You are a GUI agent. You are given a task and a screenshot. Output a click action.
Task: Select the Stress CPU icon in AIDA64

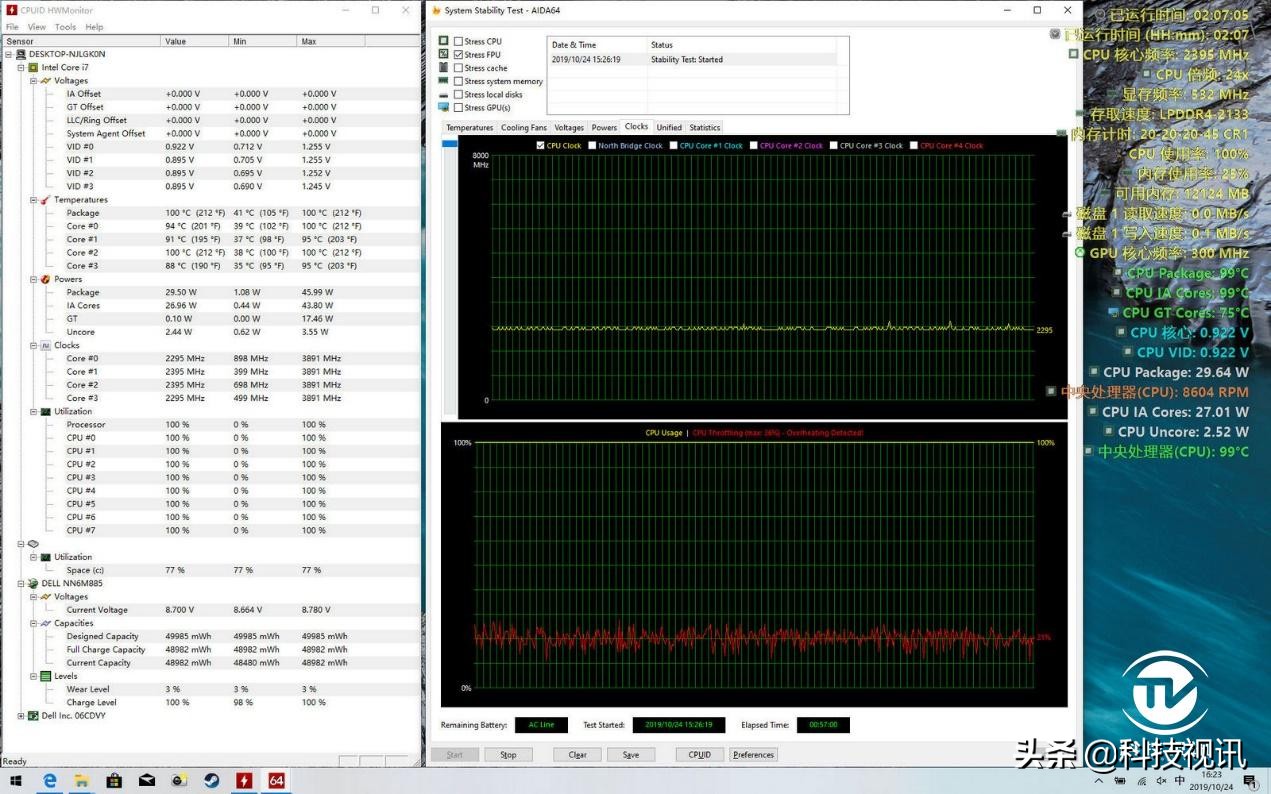pos(443,41)
